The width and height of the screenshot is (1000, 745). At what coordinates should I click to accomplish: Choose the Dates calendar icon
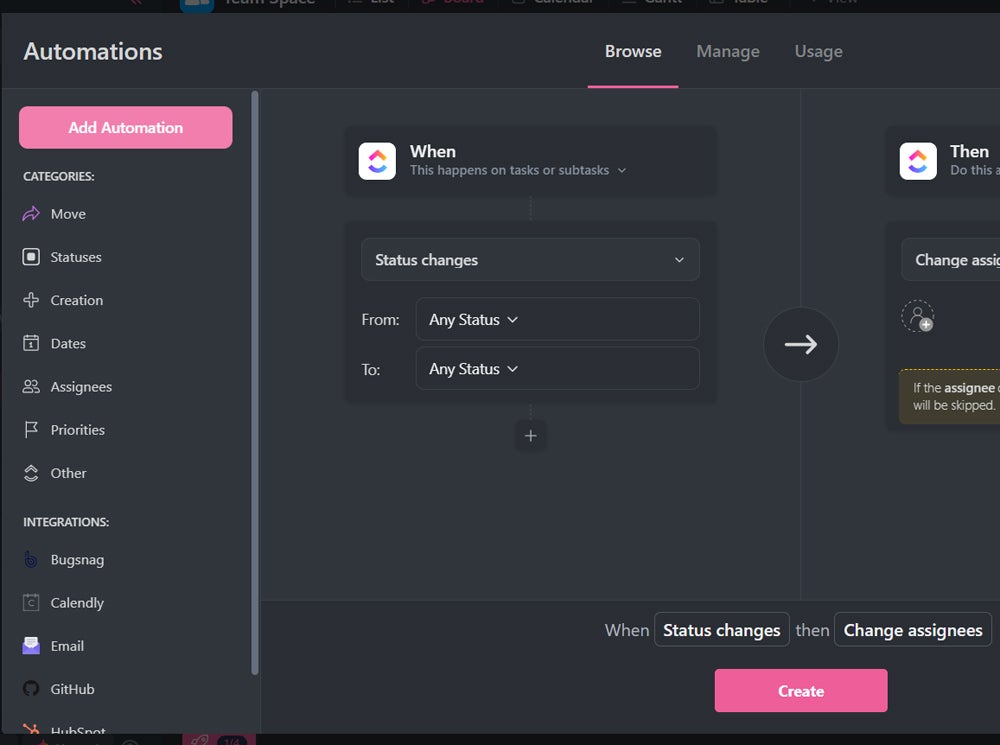coord(31,343)
